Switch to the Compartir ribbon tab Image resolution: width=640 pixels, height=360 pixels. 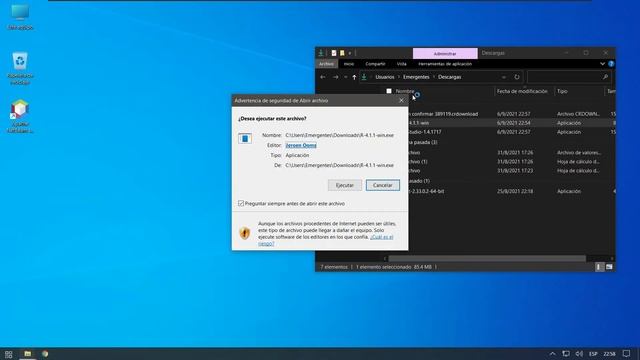point(375,64)
